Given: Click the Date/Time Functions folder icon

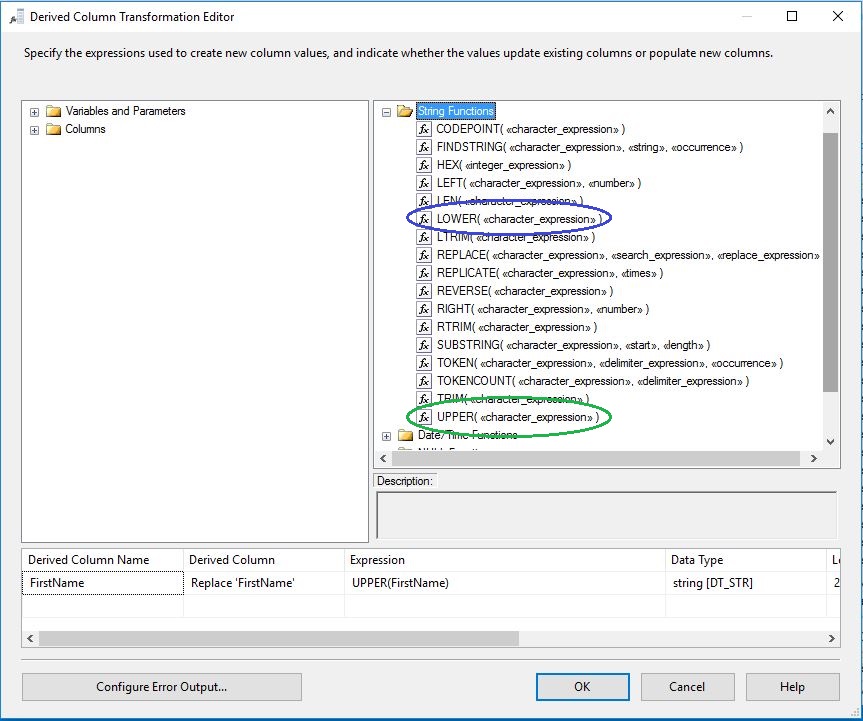Looking at the screenshot, I should click(405, 435).
